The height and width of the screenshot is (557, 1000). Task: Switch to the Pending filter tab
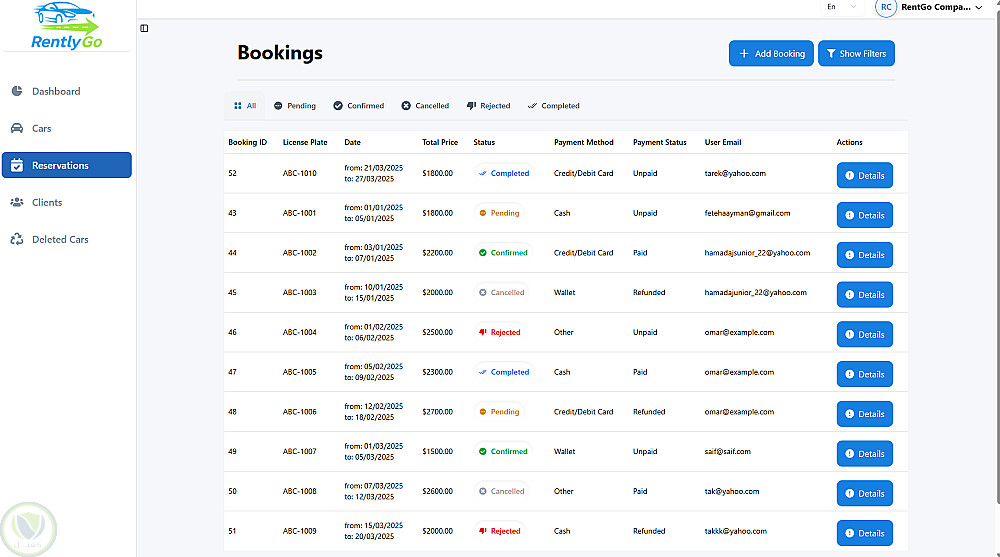click(294, 106)
